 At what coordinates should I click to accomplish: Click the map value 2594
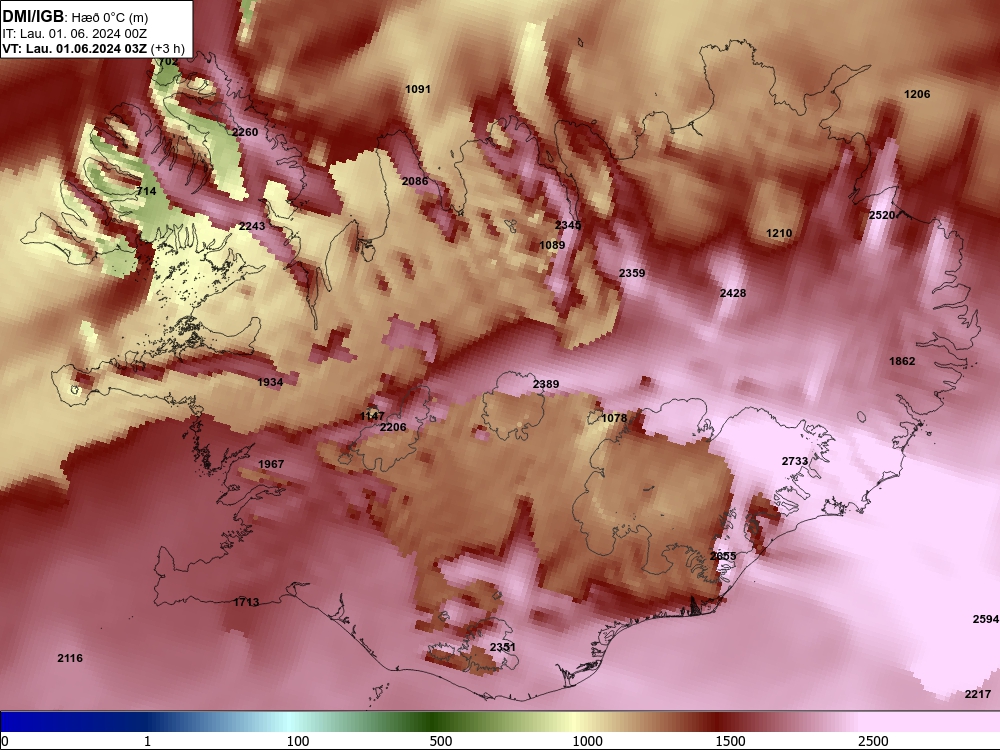point(985,619)
